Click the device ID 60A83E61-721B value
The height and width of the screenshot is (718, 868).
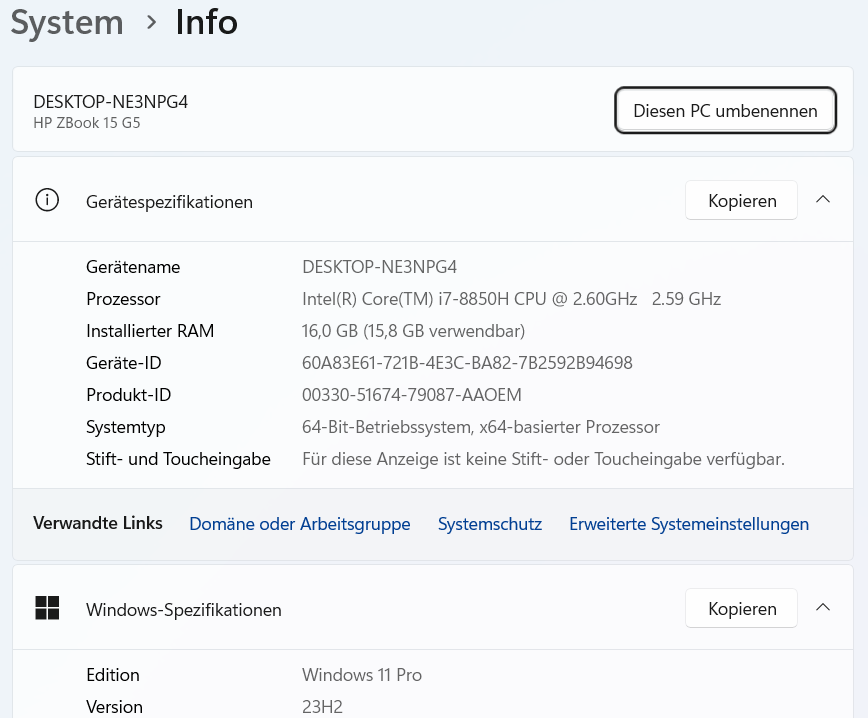[x=467, y=363]
